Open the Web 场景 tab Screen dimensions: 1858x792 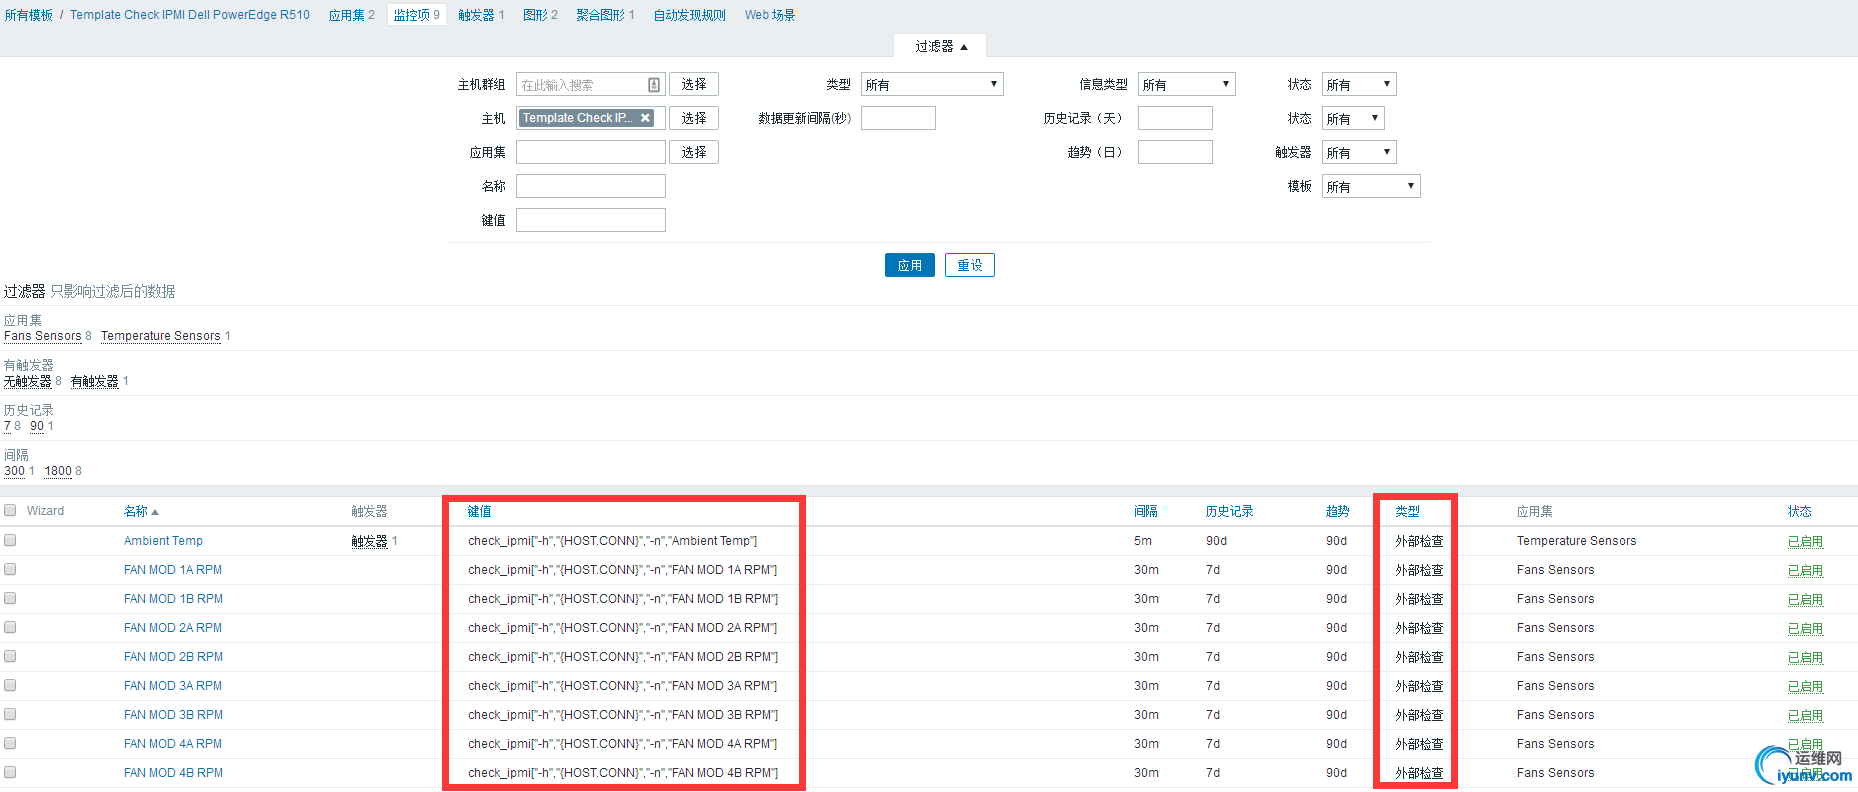[x=770, y=15]
